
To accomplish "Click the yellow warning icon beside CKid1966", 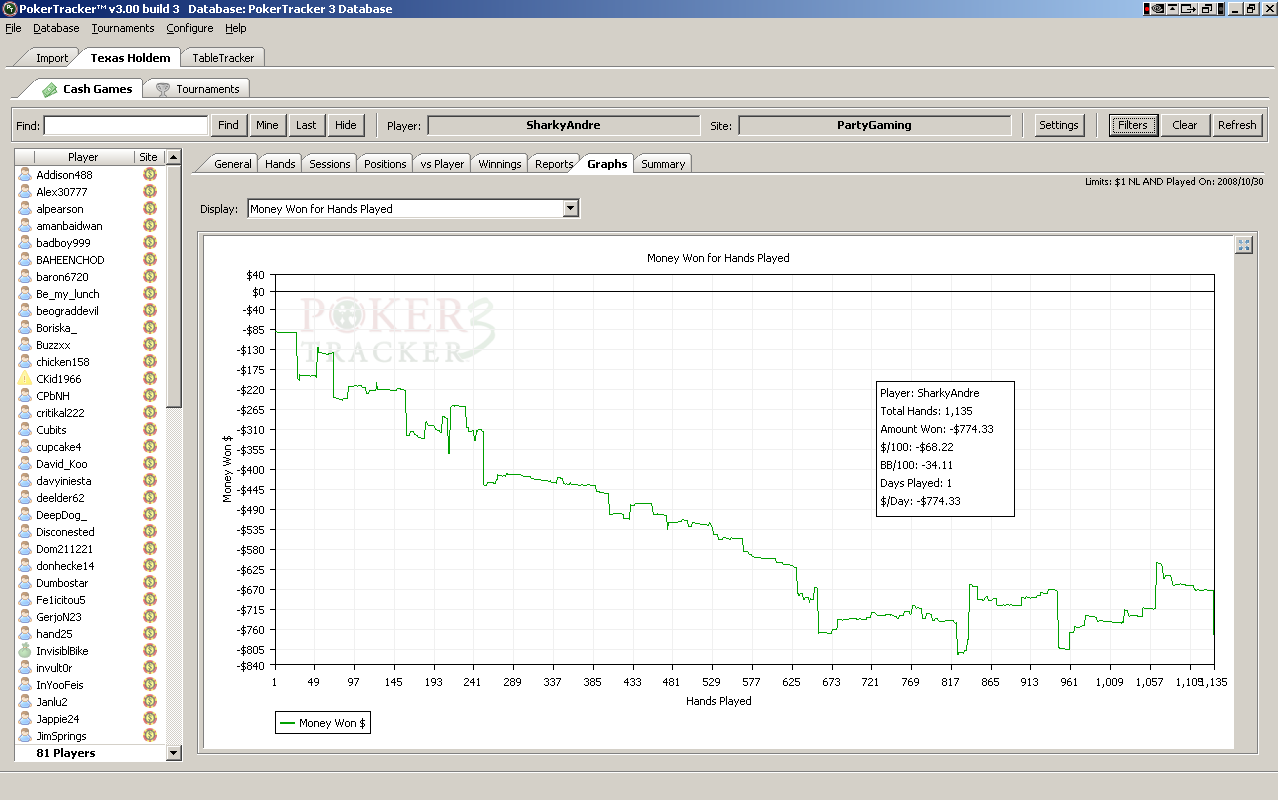I will click(x=25, y=379).
